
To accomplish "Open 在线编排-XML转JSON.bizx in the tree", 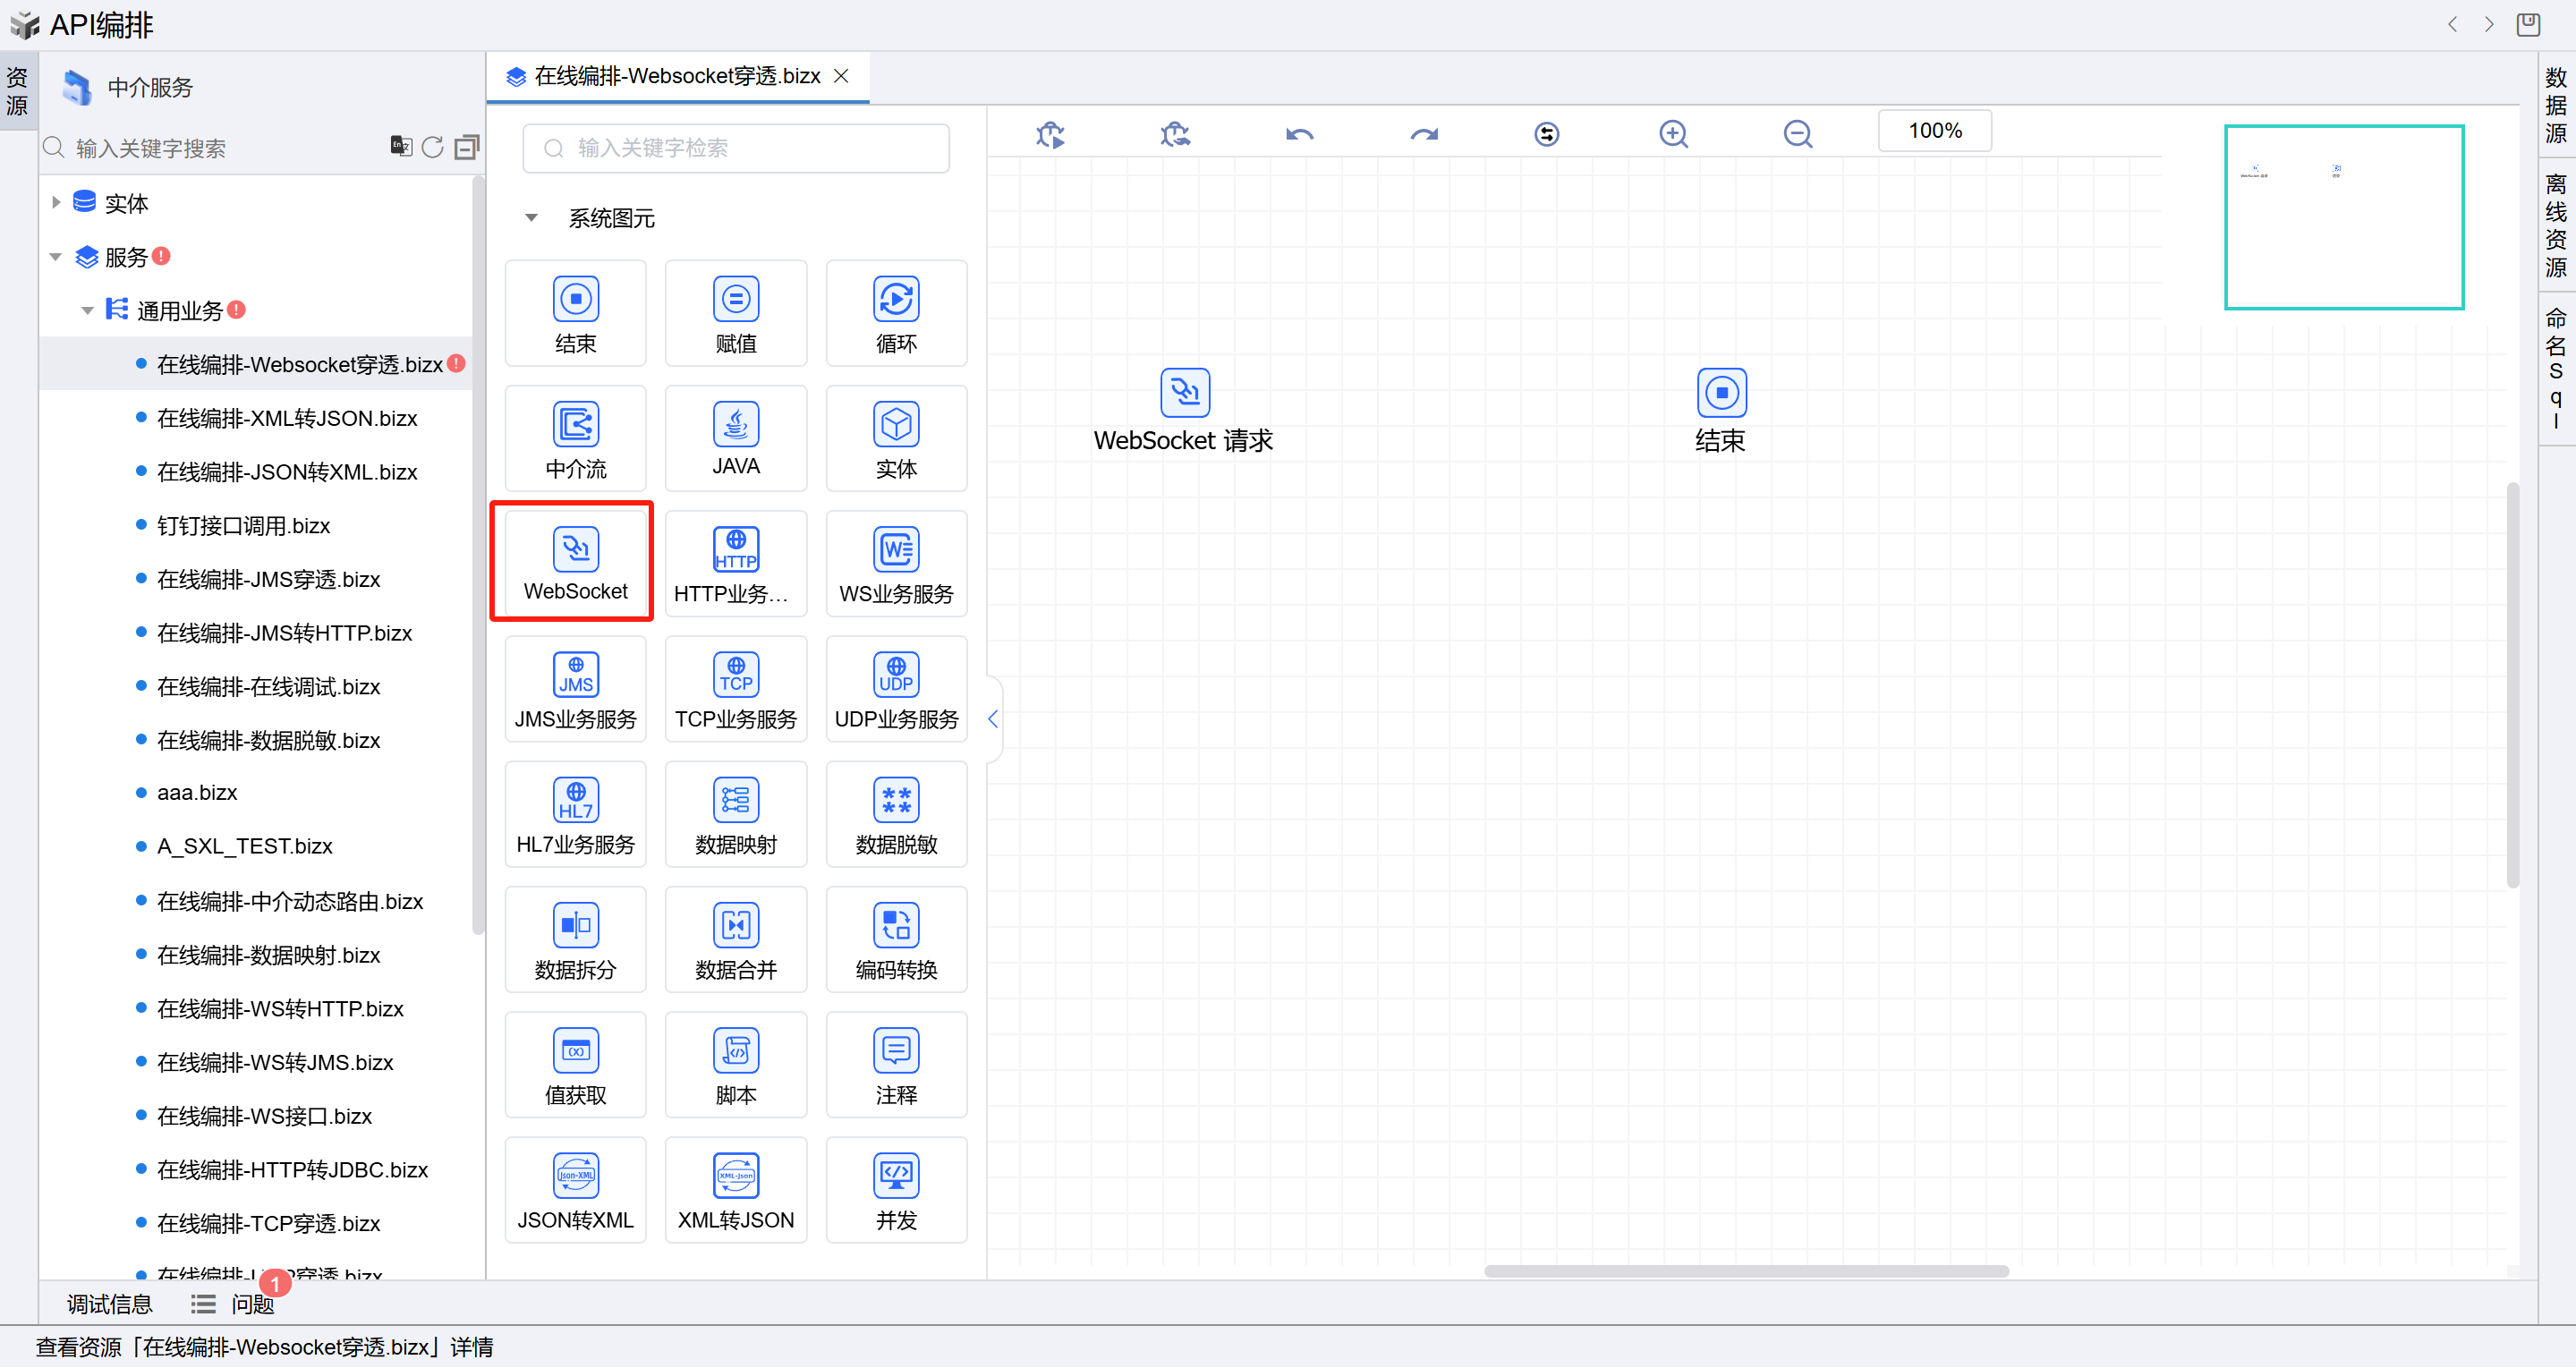I will point(286,418).
